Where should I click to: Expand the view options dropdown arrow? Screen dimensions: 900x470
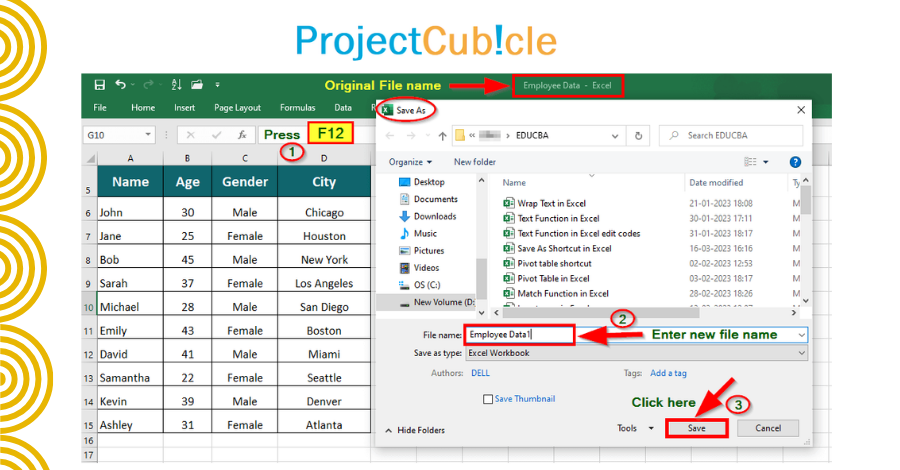[766, 162]
